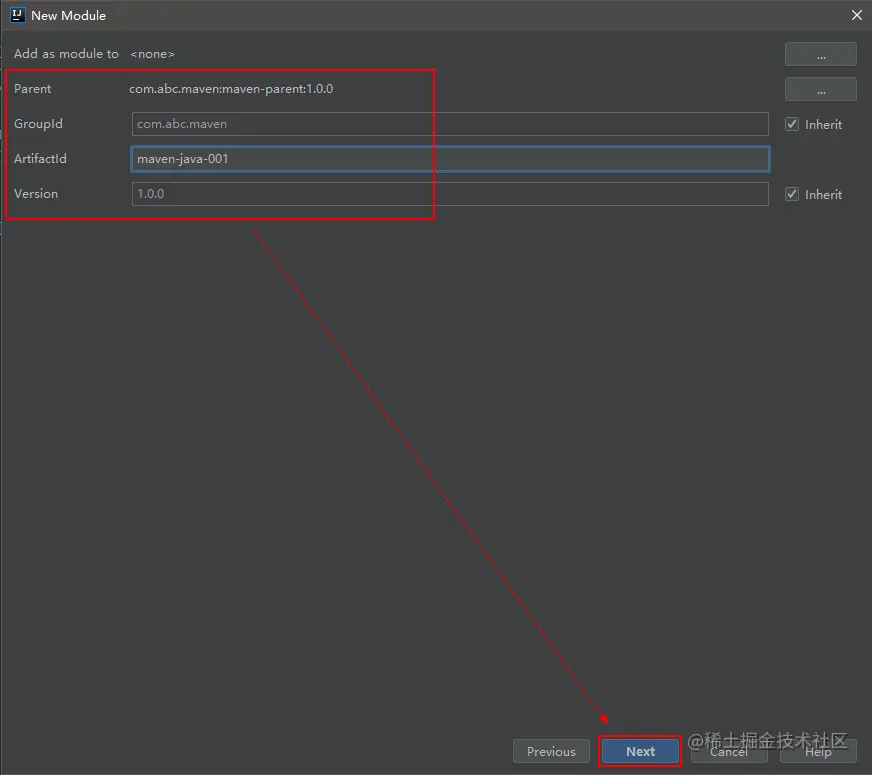The image size is (872, 775).
Task: Click the 'Add as module to' label
Action: click(x=66, y=54)
